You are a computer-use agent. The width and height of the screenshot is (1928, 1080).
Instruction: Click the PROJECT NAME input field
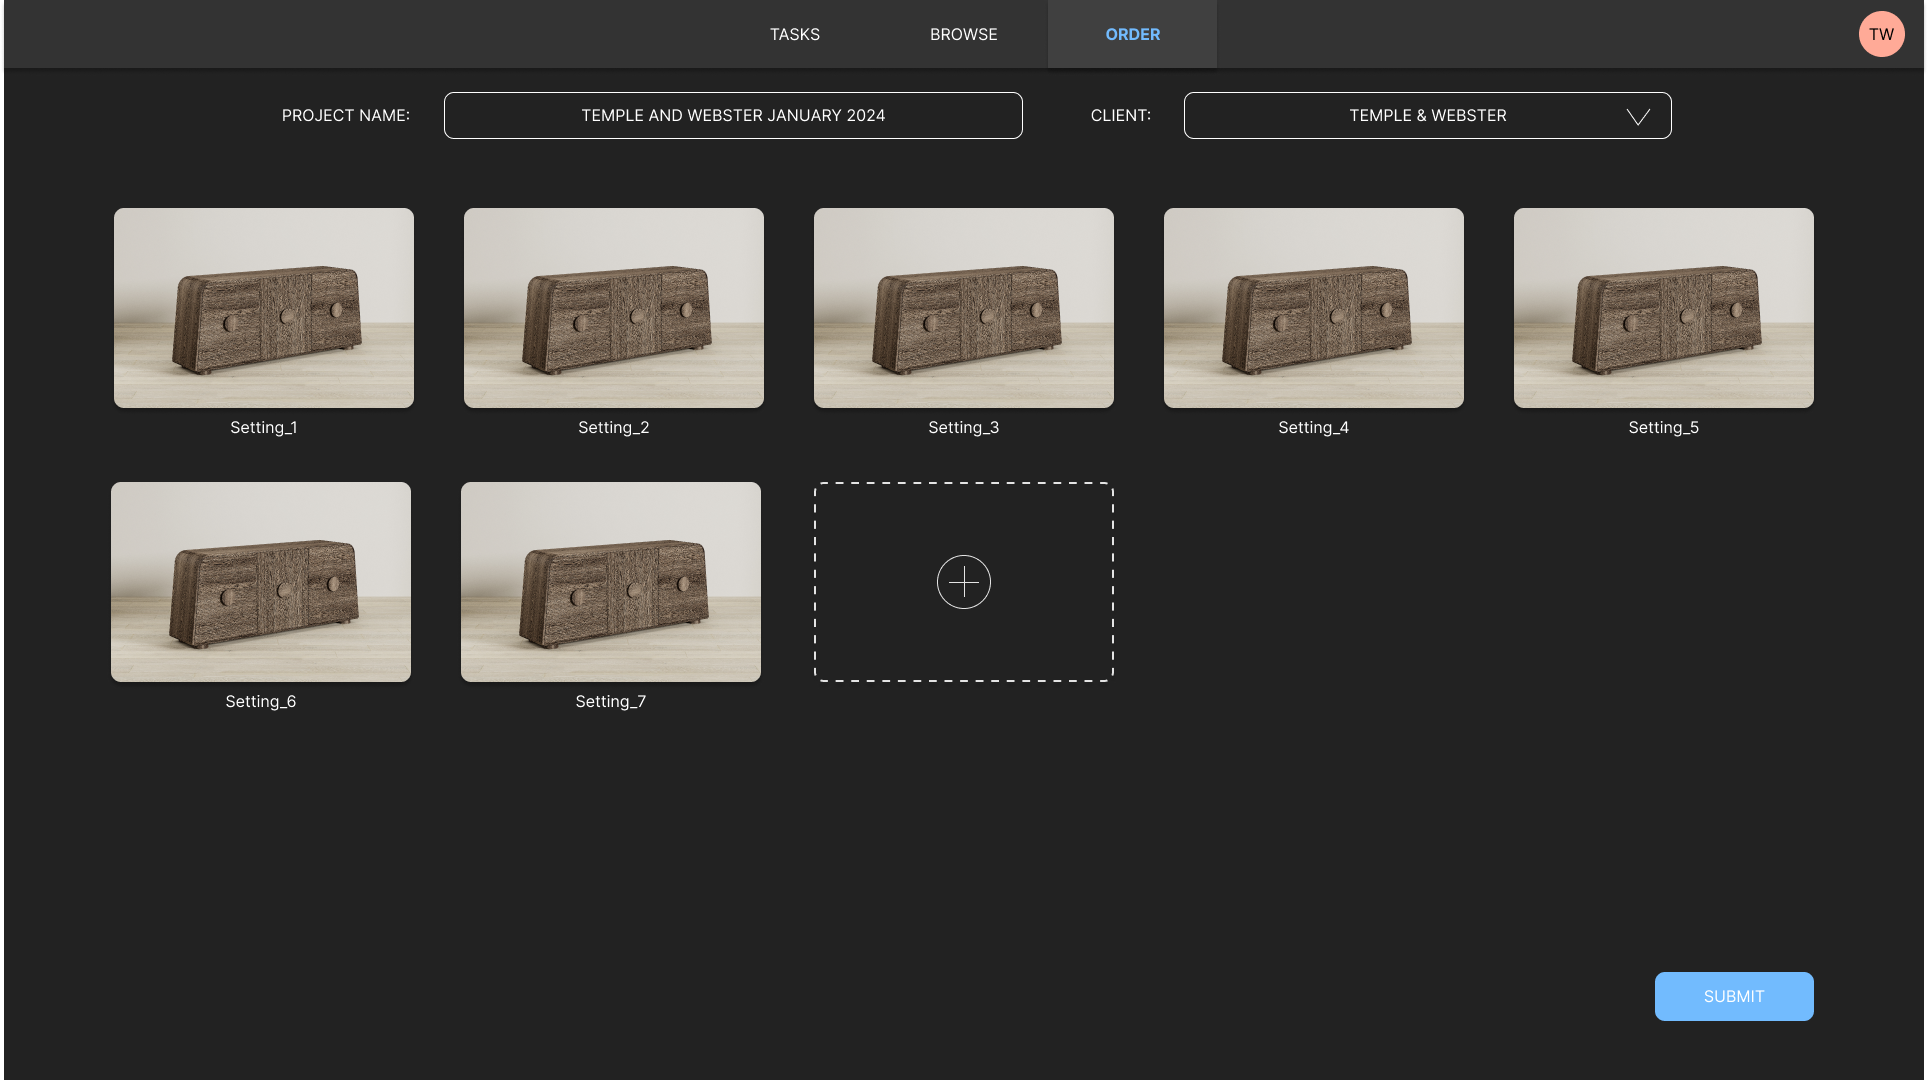click(x=732, y=115)
